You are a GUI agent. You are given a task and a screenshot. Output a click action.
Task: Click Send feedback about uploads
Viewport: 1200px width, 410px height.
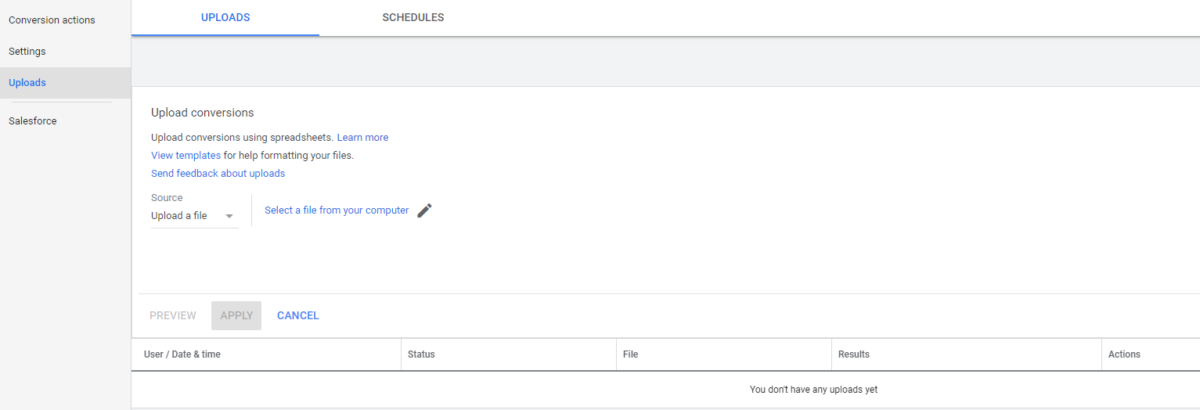tap(218, 173)
